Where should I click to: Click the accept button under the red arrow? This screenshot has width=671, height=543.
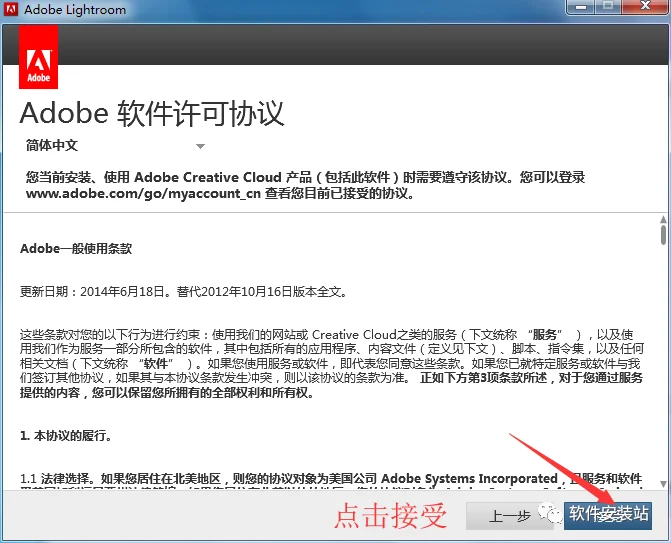pos(608,516)
